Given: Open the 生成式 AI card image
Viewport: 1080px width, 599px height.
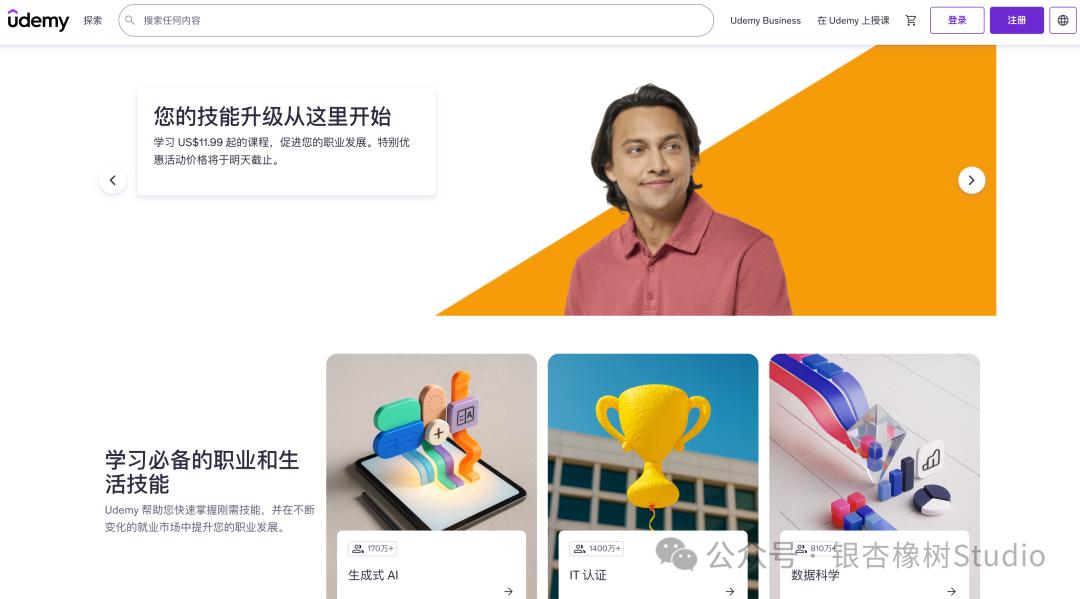Looking at the screenshot, I should (x=431, y=442).
